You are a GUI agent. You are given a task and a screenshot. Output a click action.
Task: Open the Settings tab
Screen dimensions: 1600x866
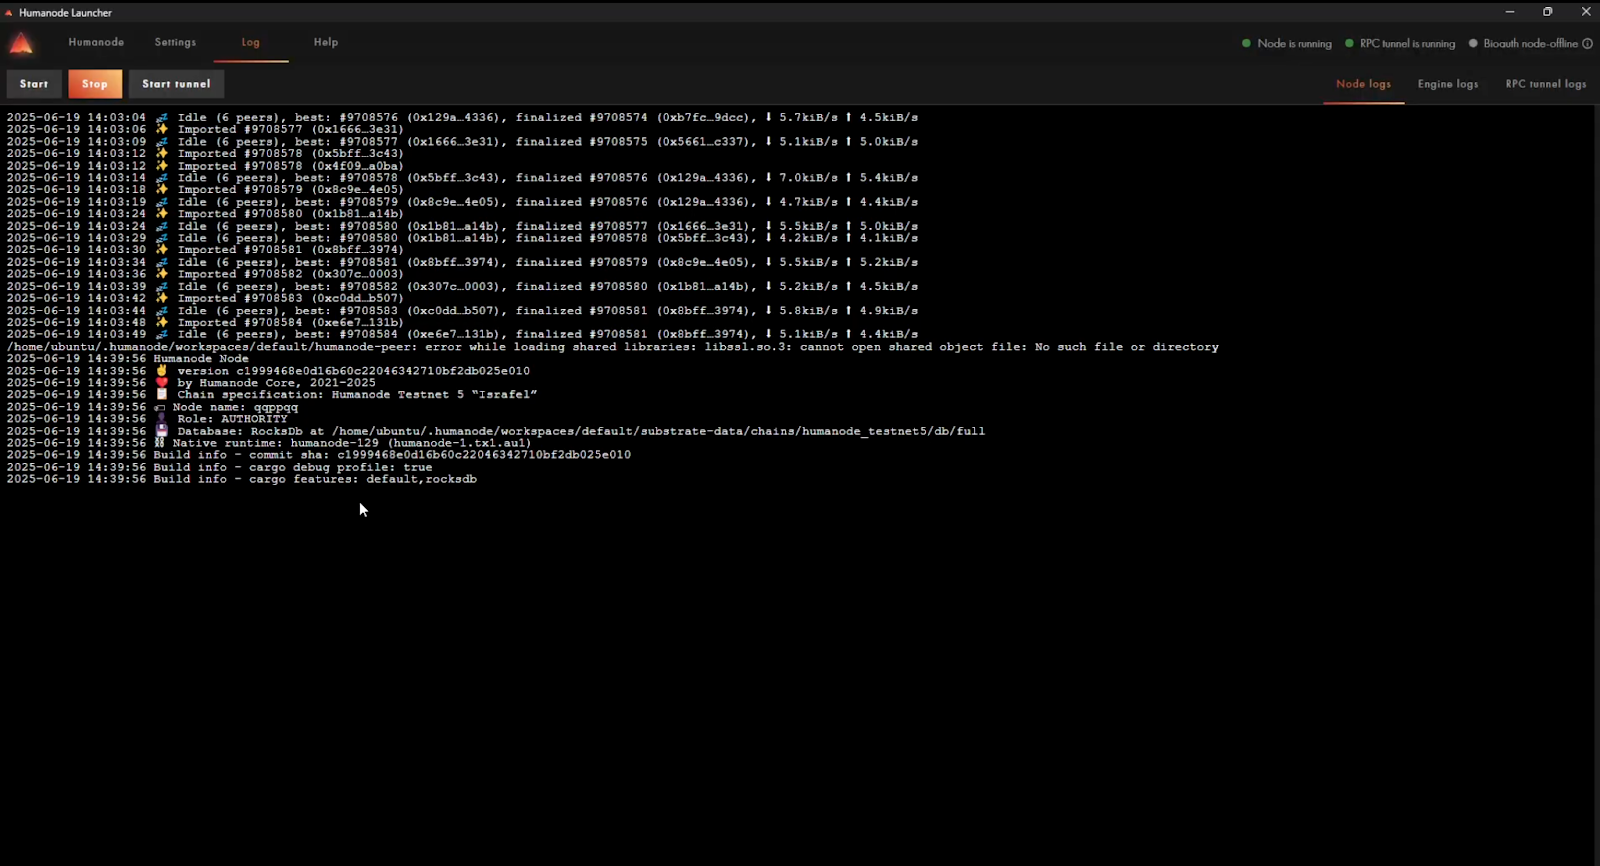coord(175,42)
